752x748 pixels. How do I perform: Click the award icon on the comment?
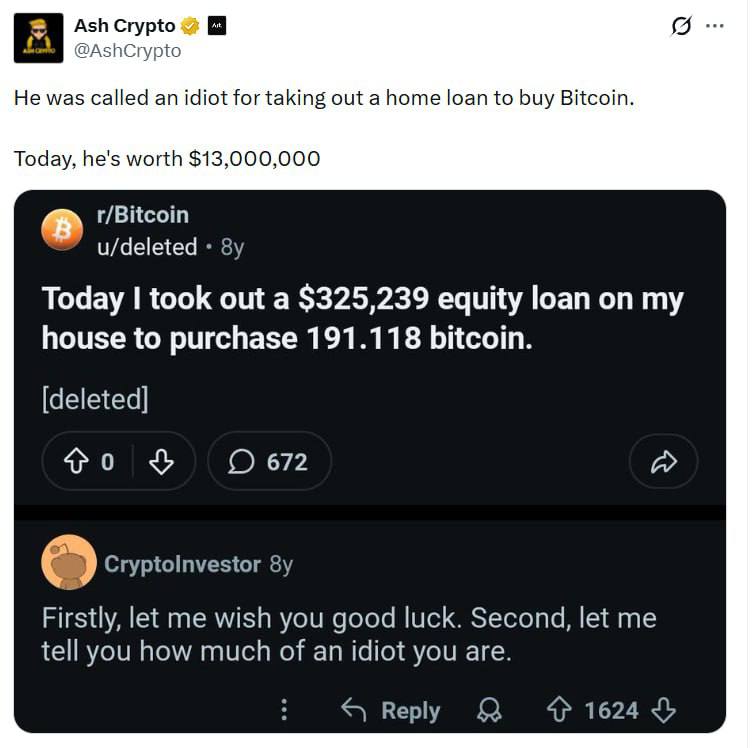point(489,710)
